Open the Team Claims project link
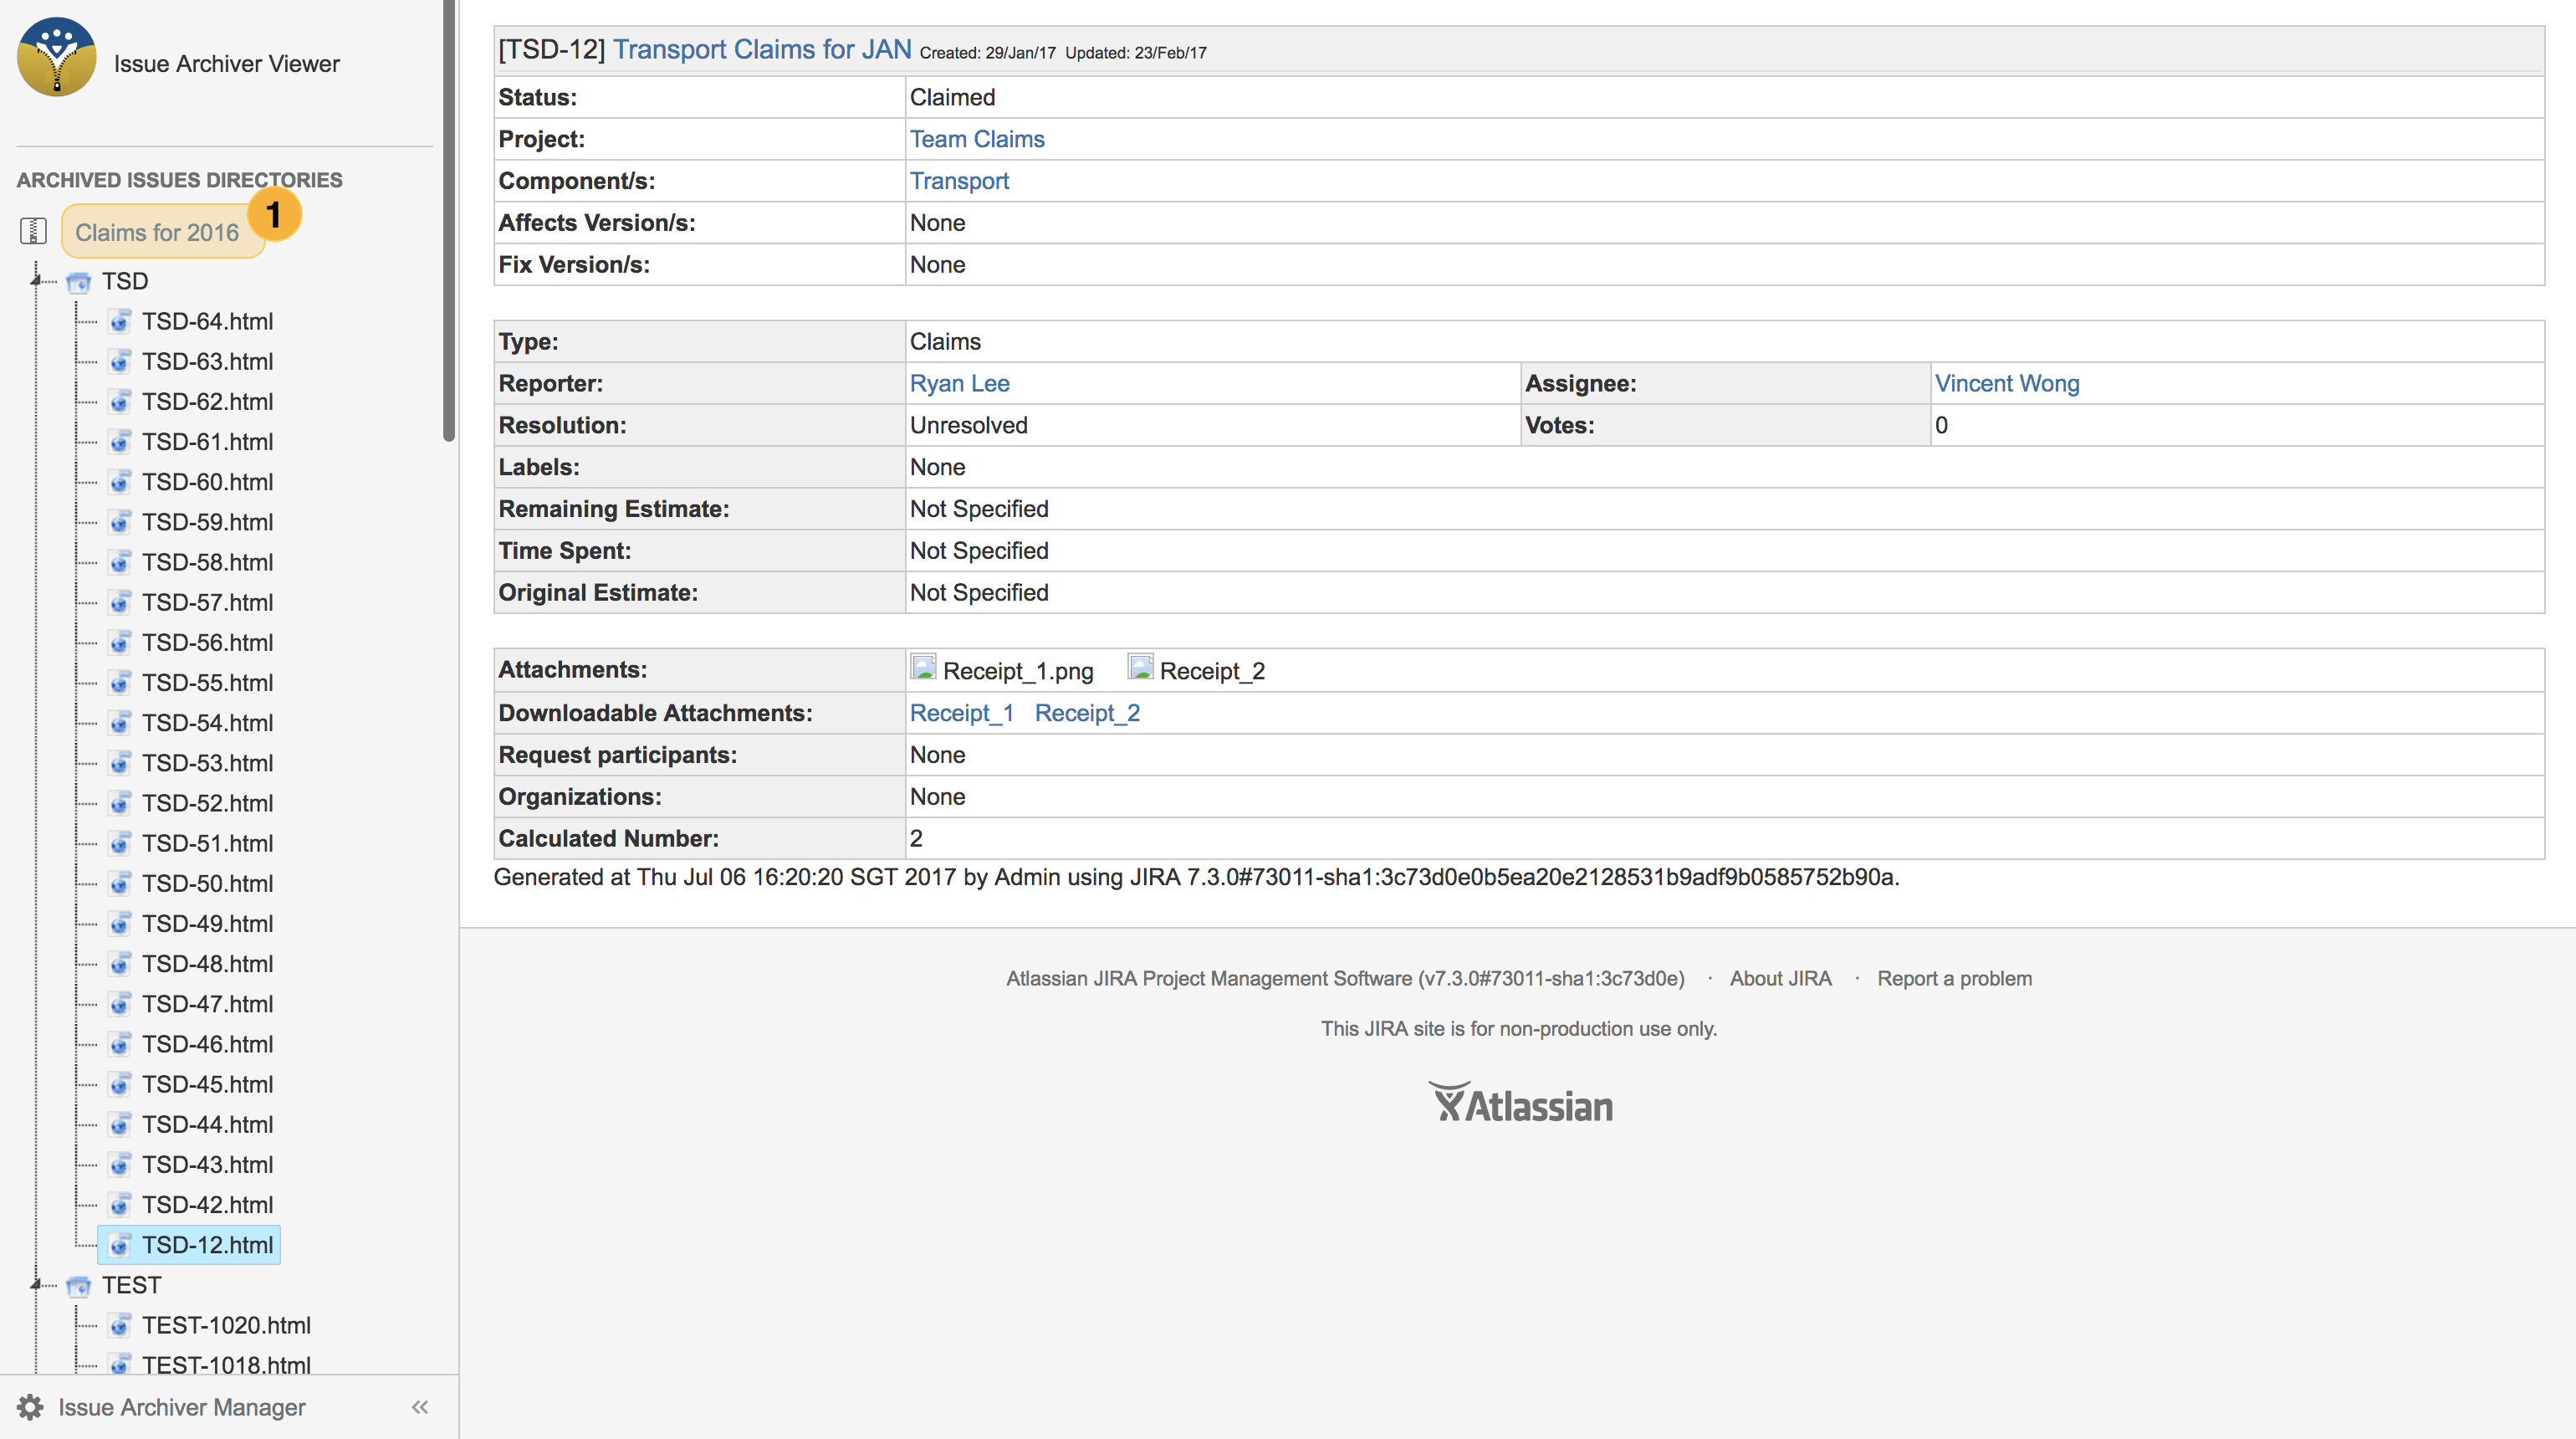Screen dimensions: 2576x1439 tap(977, 139)
